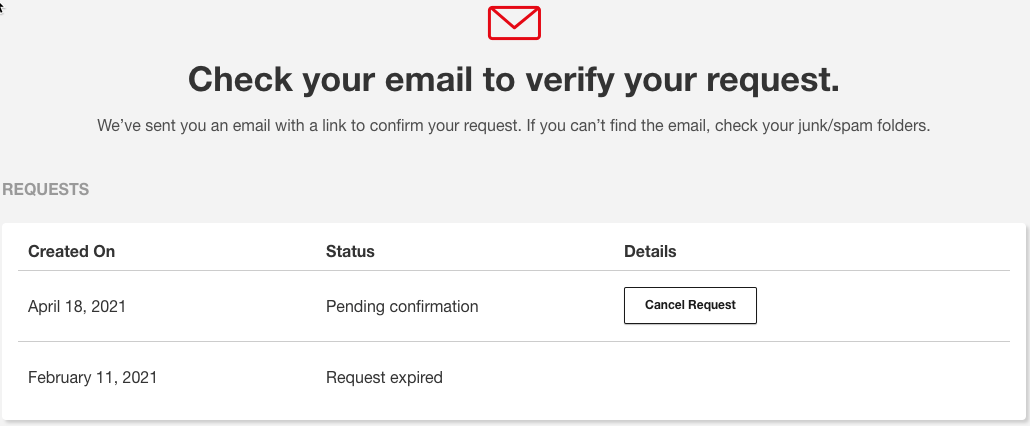Click empty Details cell of expired request

click(817, 377)
